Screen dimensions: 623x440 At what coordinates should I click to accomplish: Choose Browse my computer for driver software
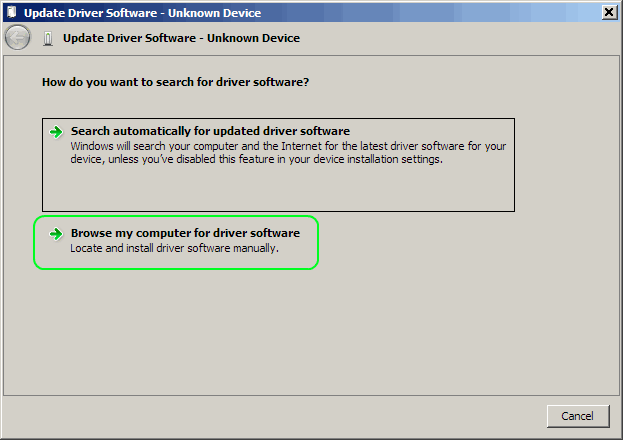[185, 233]
